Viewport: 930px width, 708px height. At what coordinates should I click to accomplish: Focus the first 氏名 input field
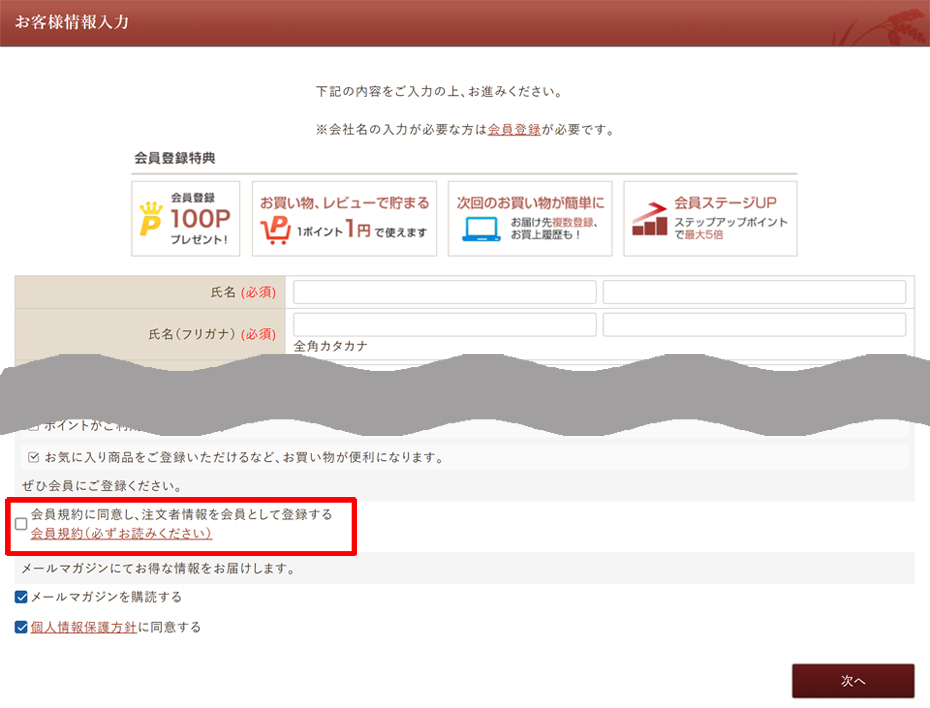(x=444, y=292)
